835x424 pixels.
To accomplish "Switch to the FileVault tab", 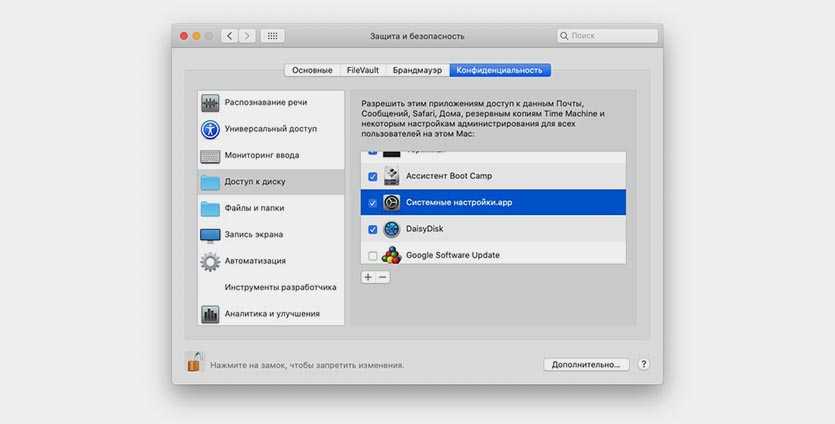I will (361, 70).
